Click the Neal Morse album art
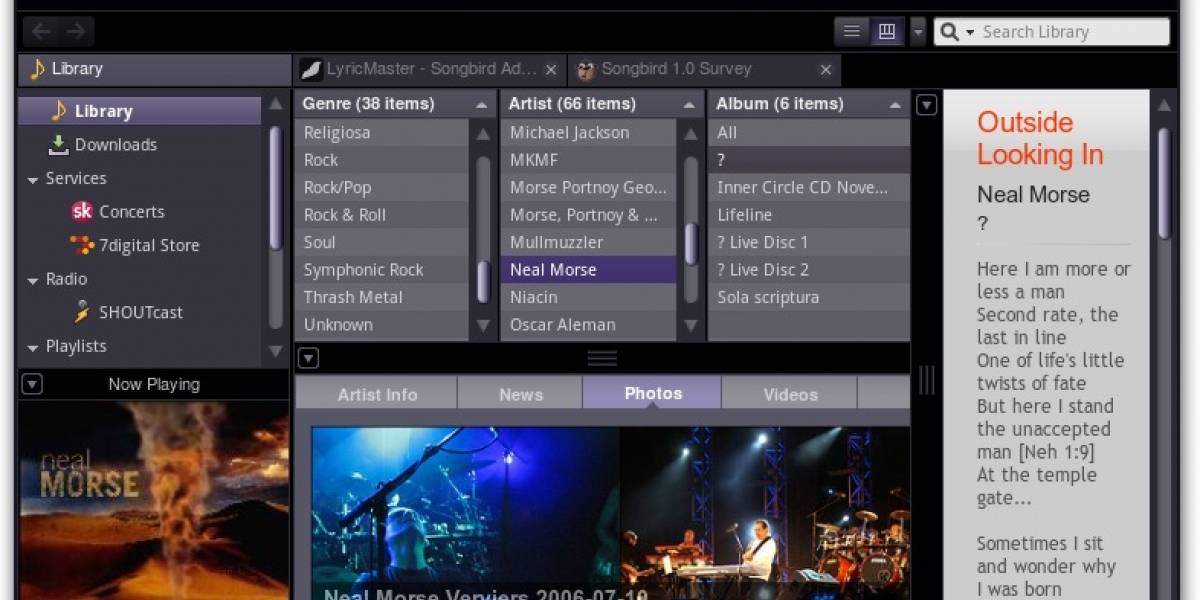The height and width of the screenshot is (600, 1200). [x=154, y=500]
